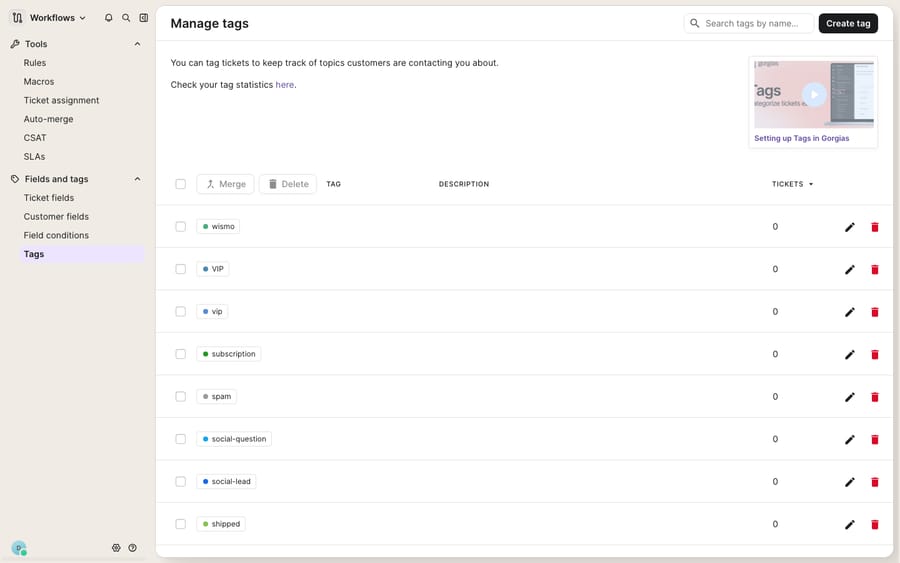Screen dimensions: 900x563
Task: Click the shipped tag label
Action: click(x=221, y=524)
